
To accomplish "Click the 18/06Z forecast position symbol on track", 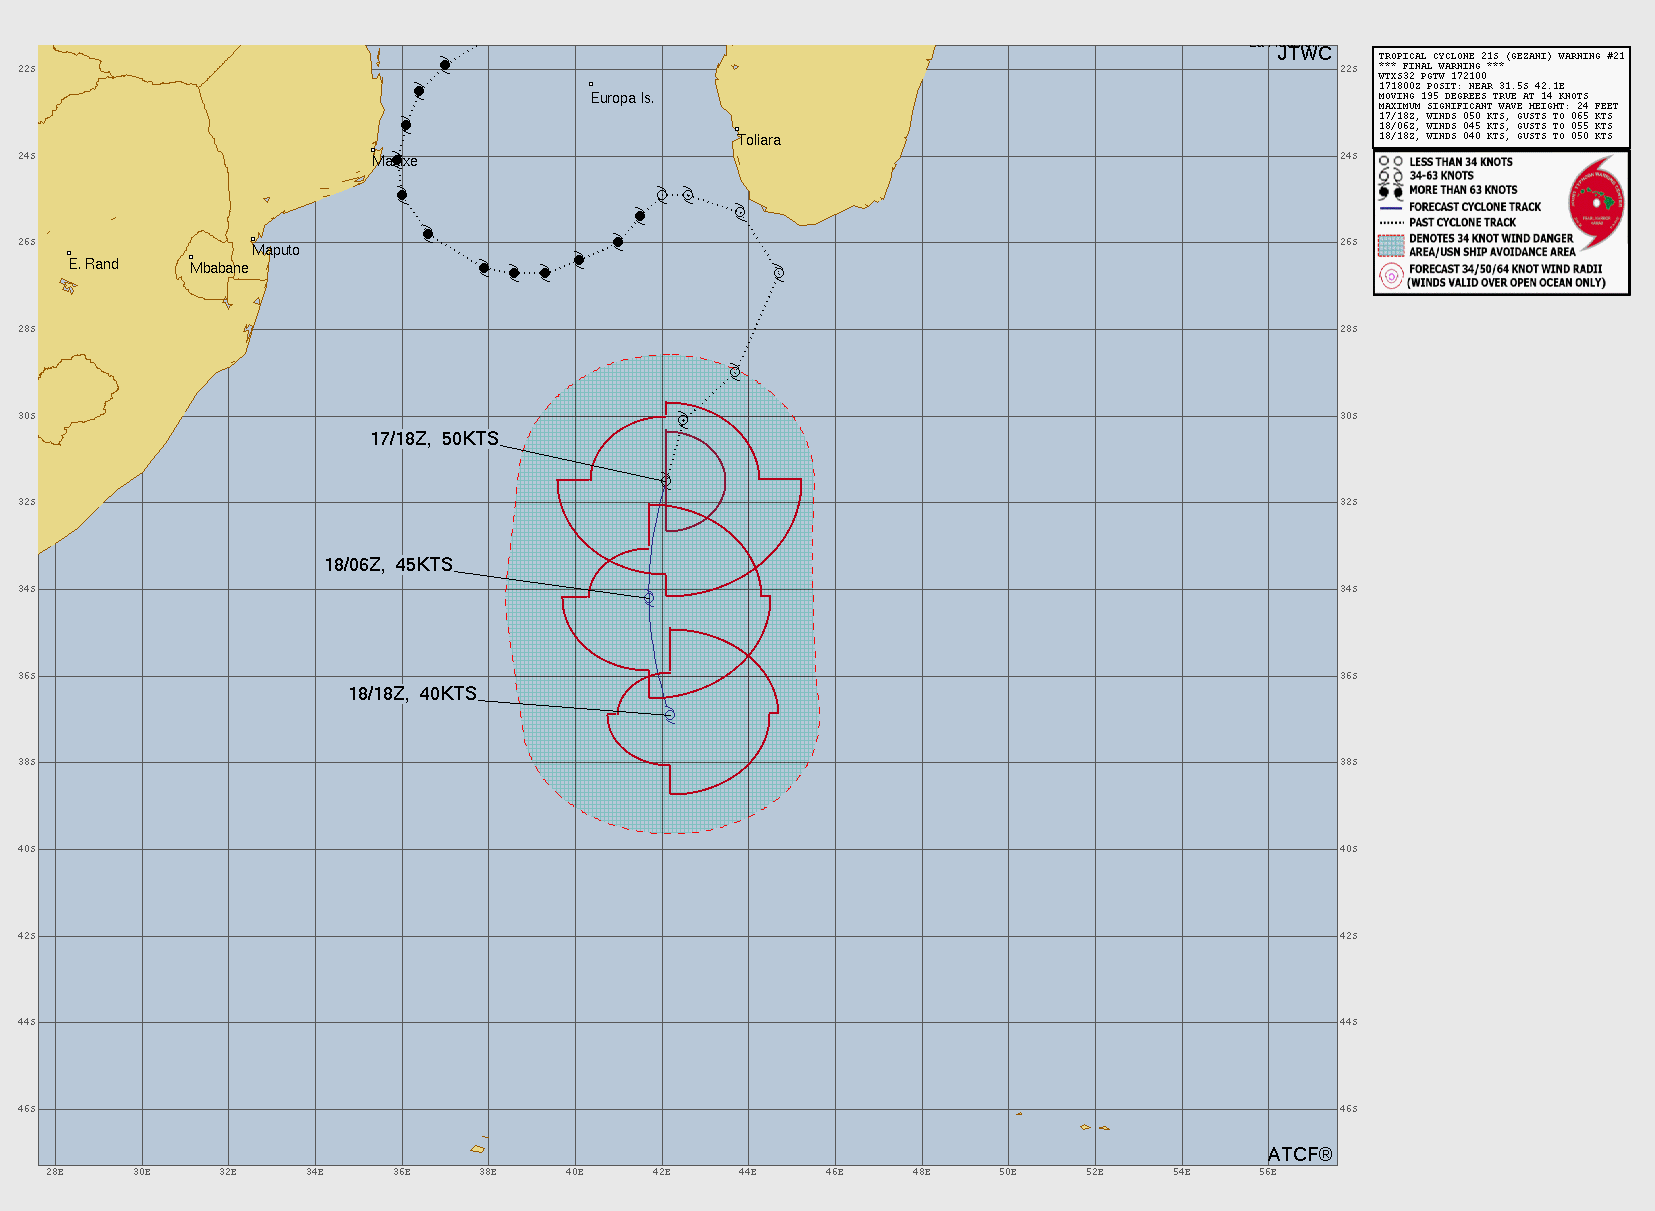I will pos(649,598).
